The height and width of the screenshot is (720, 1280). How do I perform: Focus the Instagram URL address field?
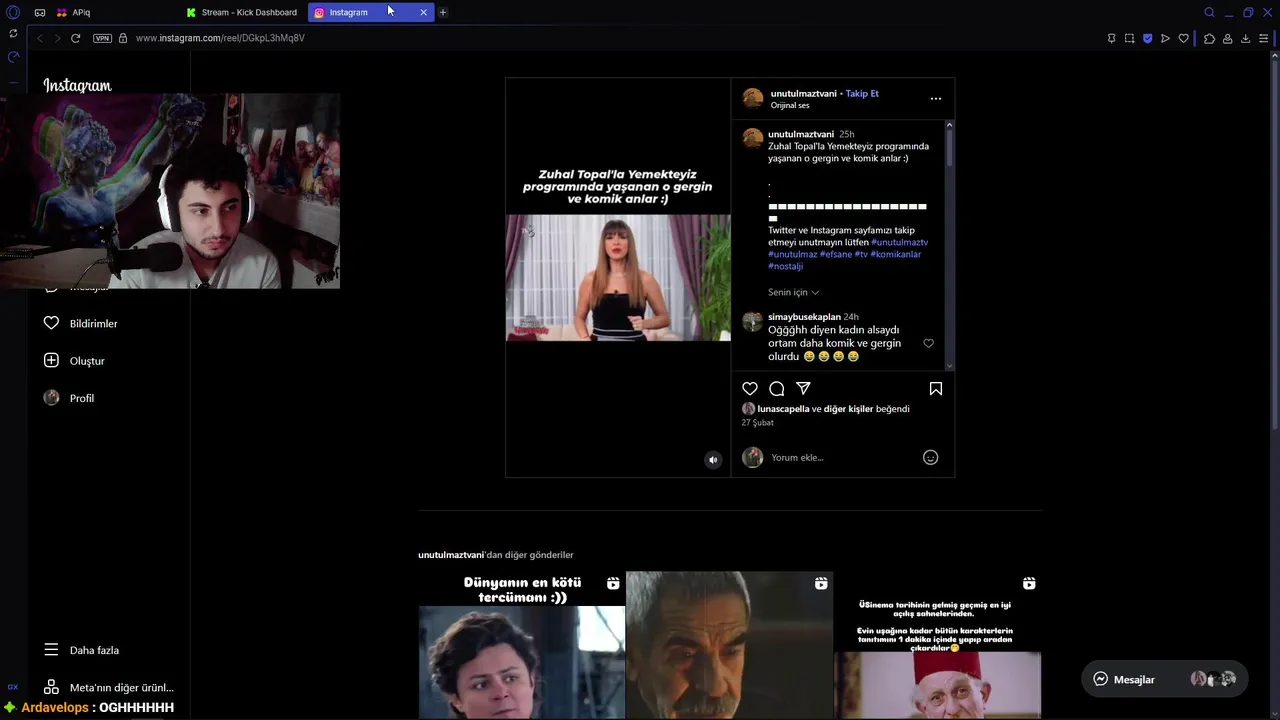pos(220,38)
